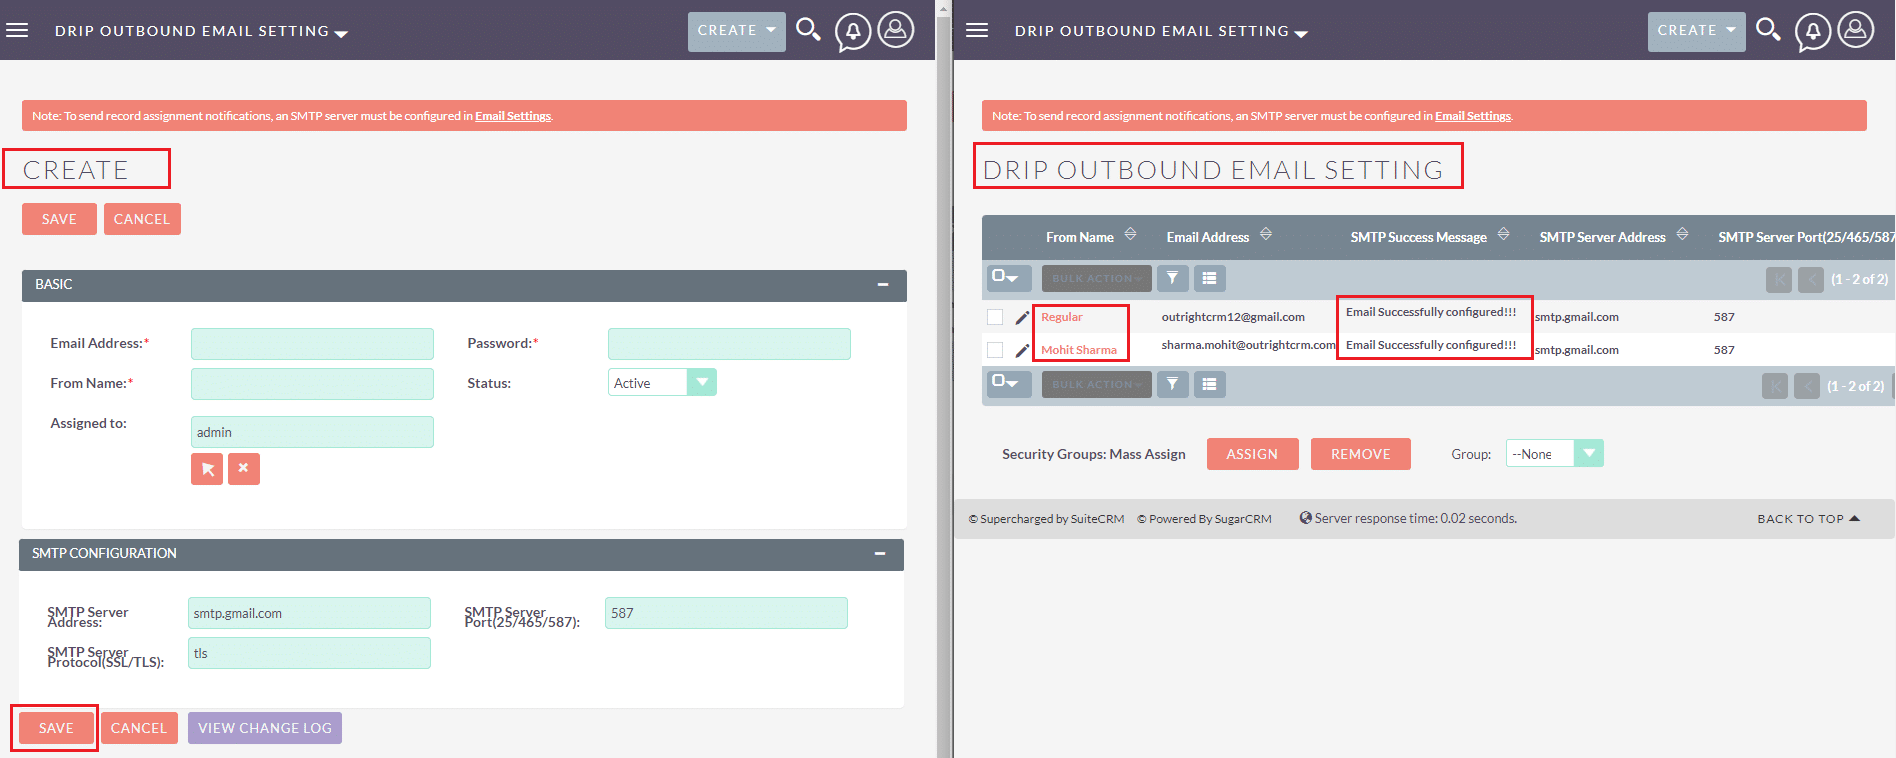1896x758 pixels.
Task: Click the bottom CANCEL button
Action: coord(139,728)
